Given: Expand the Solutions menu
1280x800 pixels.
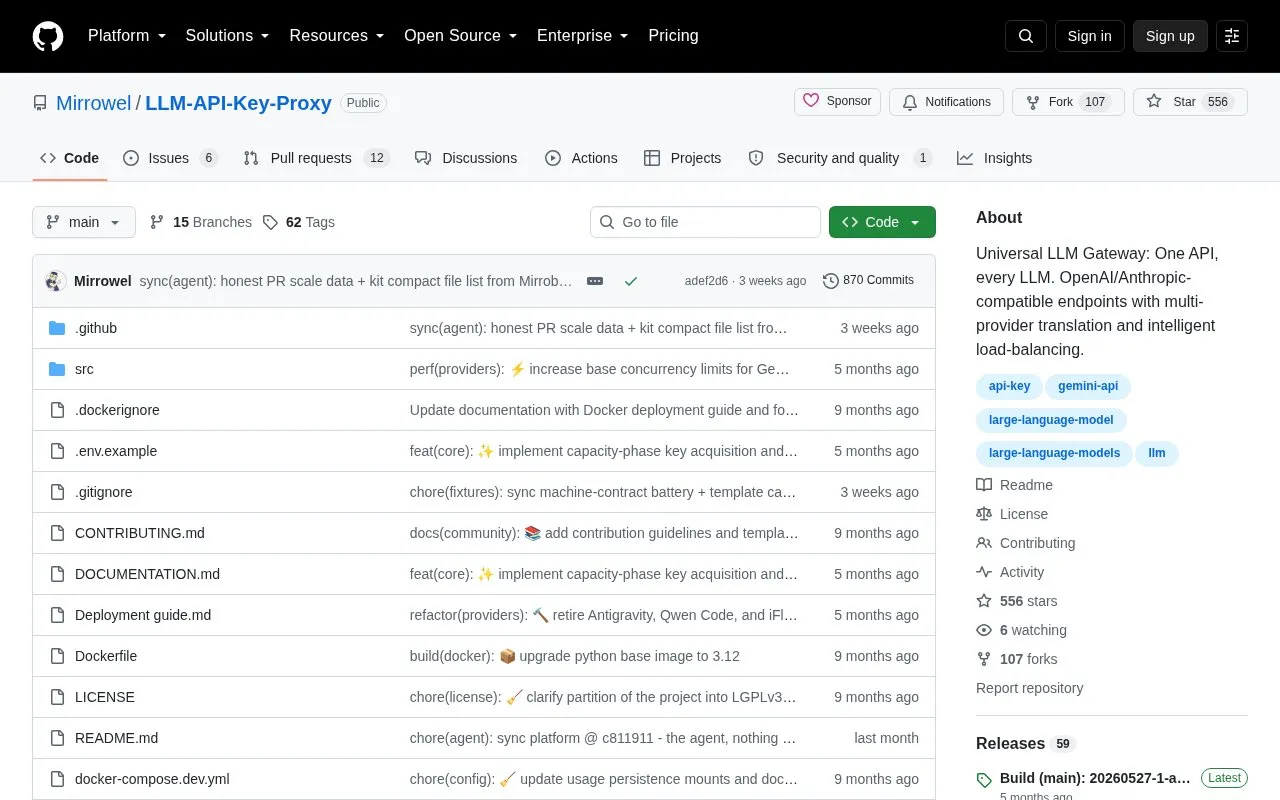Looking at the screenshot, I should point(227,36).
